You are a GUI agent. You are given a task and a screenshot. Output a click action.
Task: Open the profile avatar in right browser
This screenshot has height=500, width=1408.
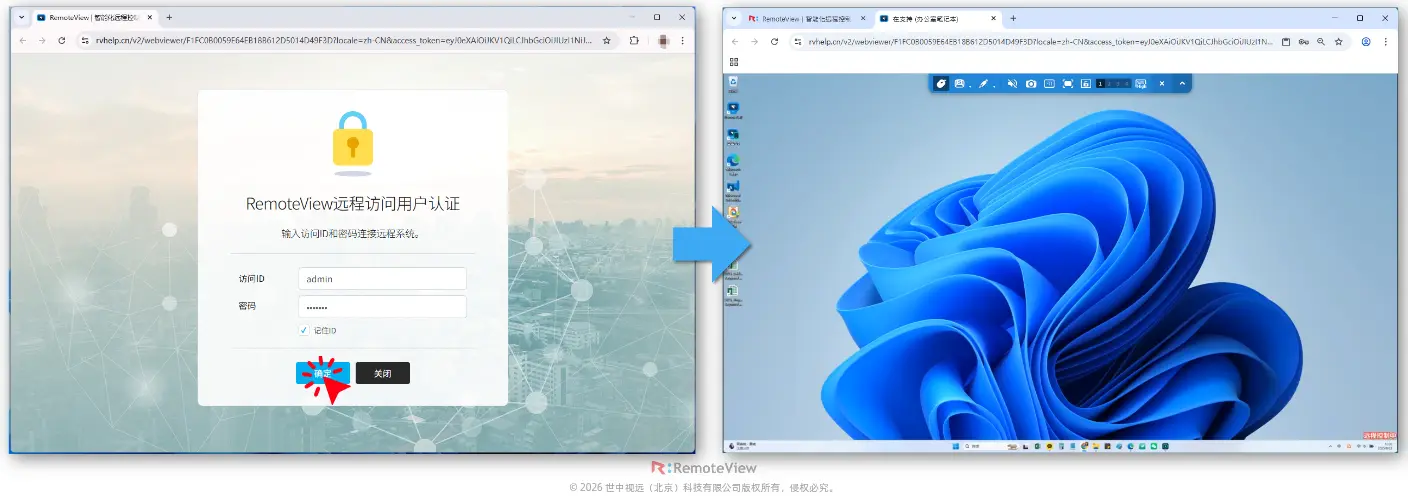(x=1366, y=41)
